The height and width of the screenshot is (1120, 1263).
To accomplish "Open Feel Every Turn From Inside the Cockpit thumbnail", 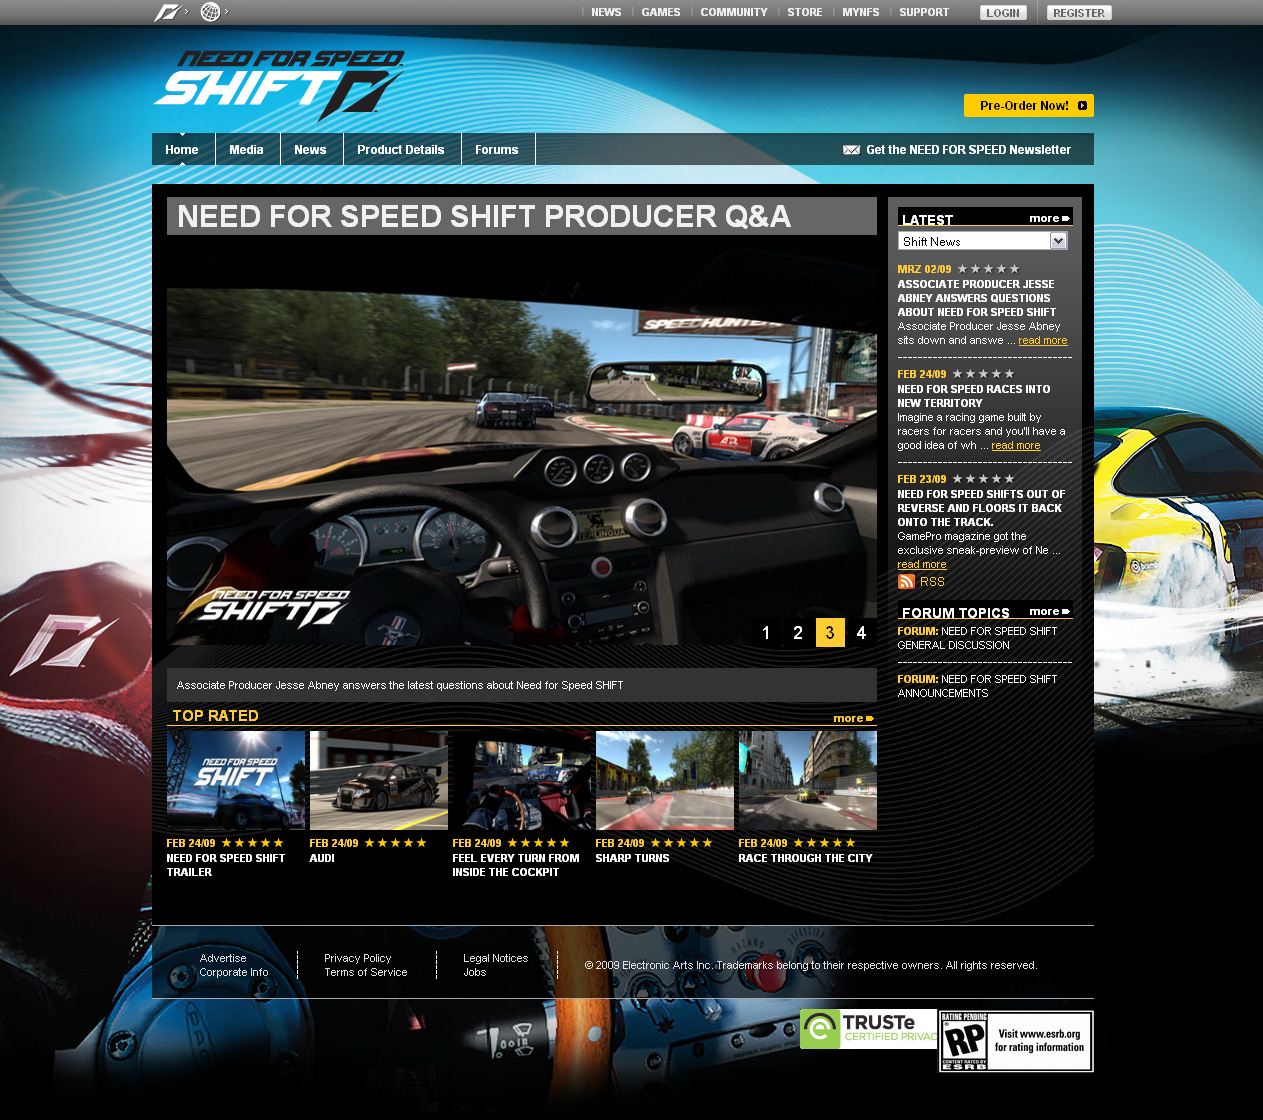I will [x=522, y=780].
